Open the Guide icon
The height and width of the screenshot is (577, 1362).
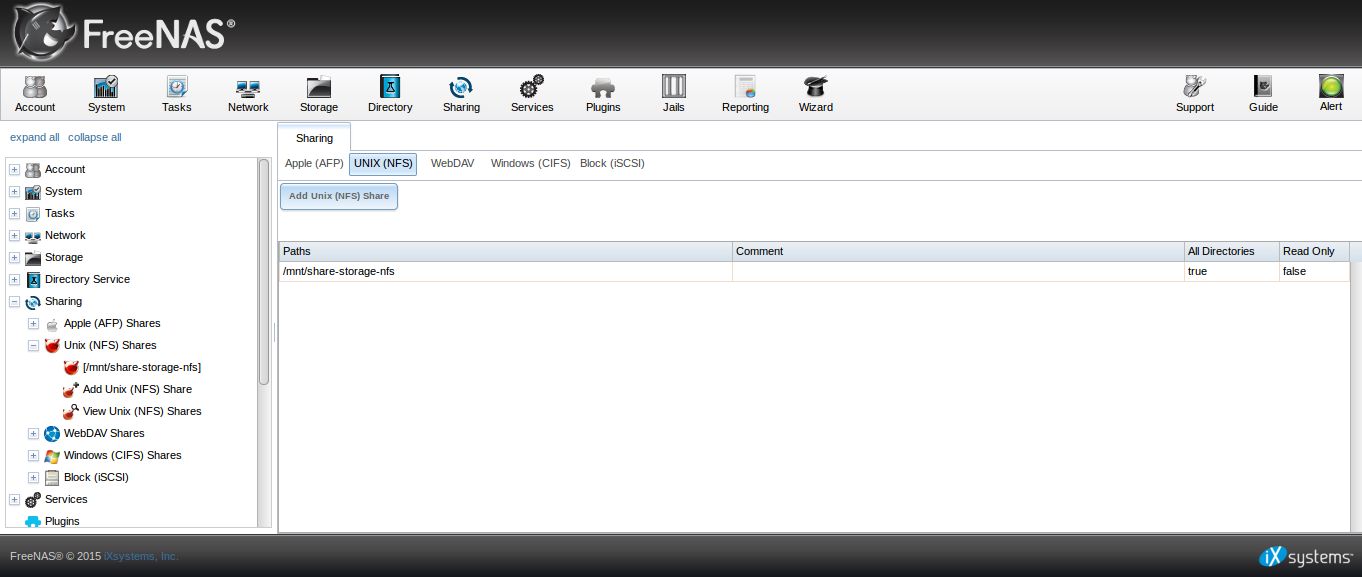(1262, 93)
